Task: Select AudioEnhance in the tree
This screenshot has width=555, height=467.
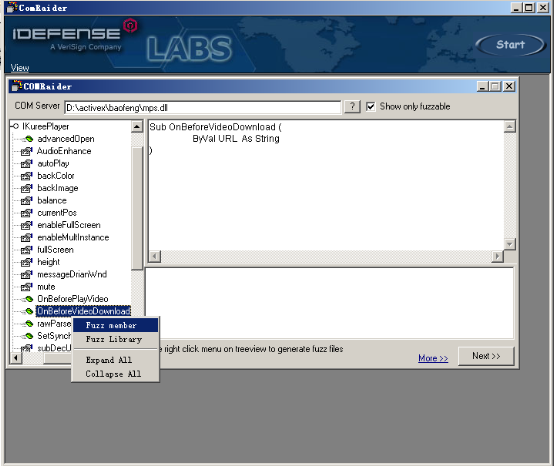Action: point(64,151)
